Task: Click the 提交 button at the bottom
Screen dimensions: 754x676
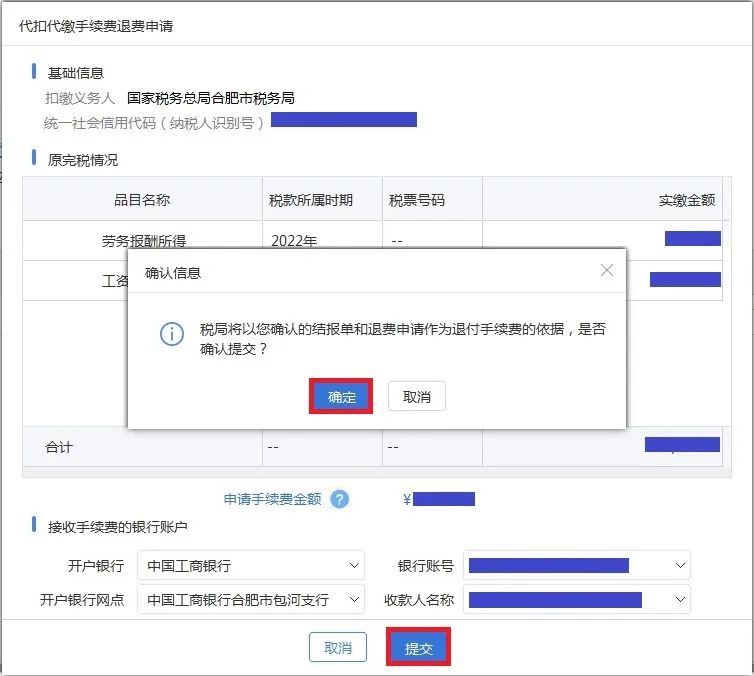Action: [418, 648]
